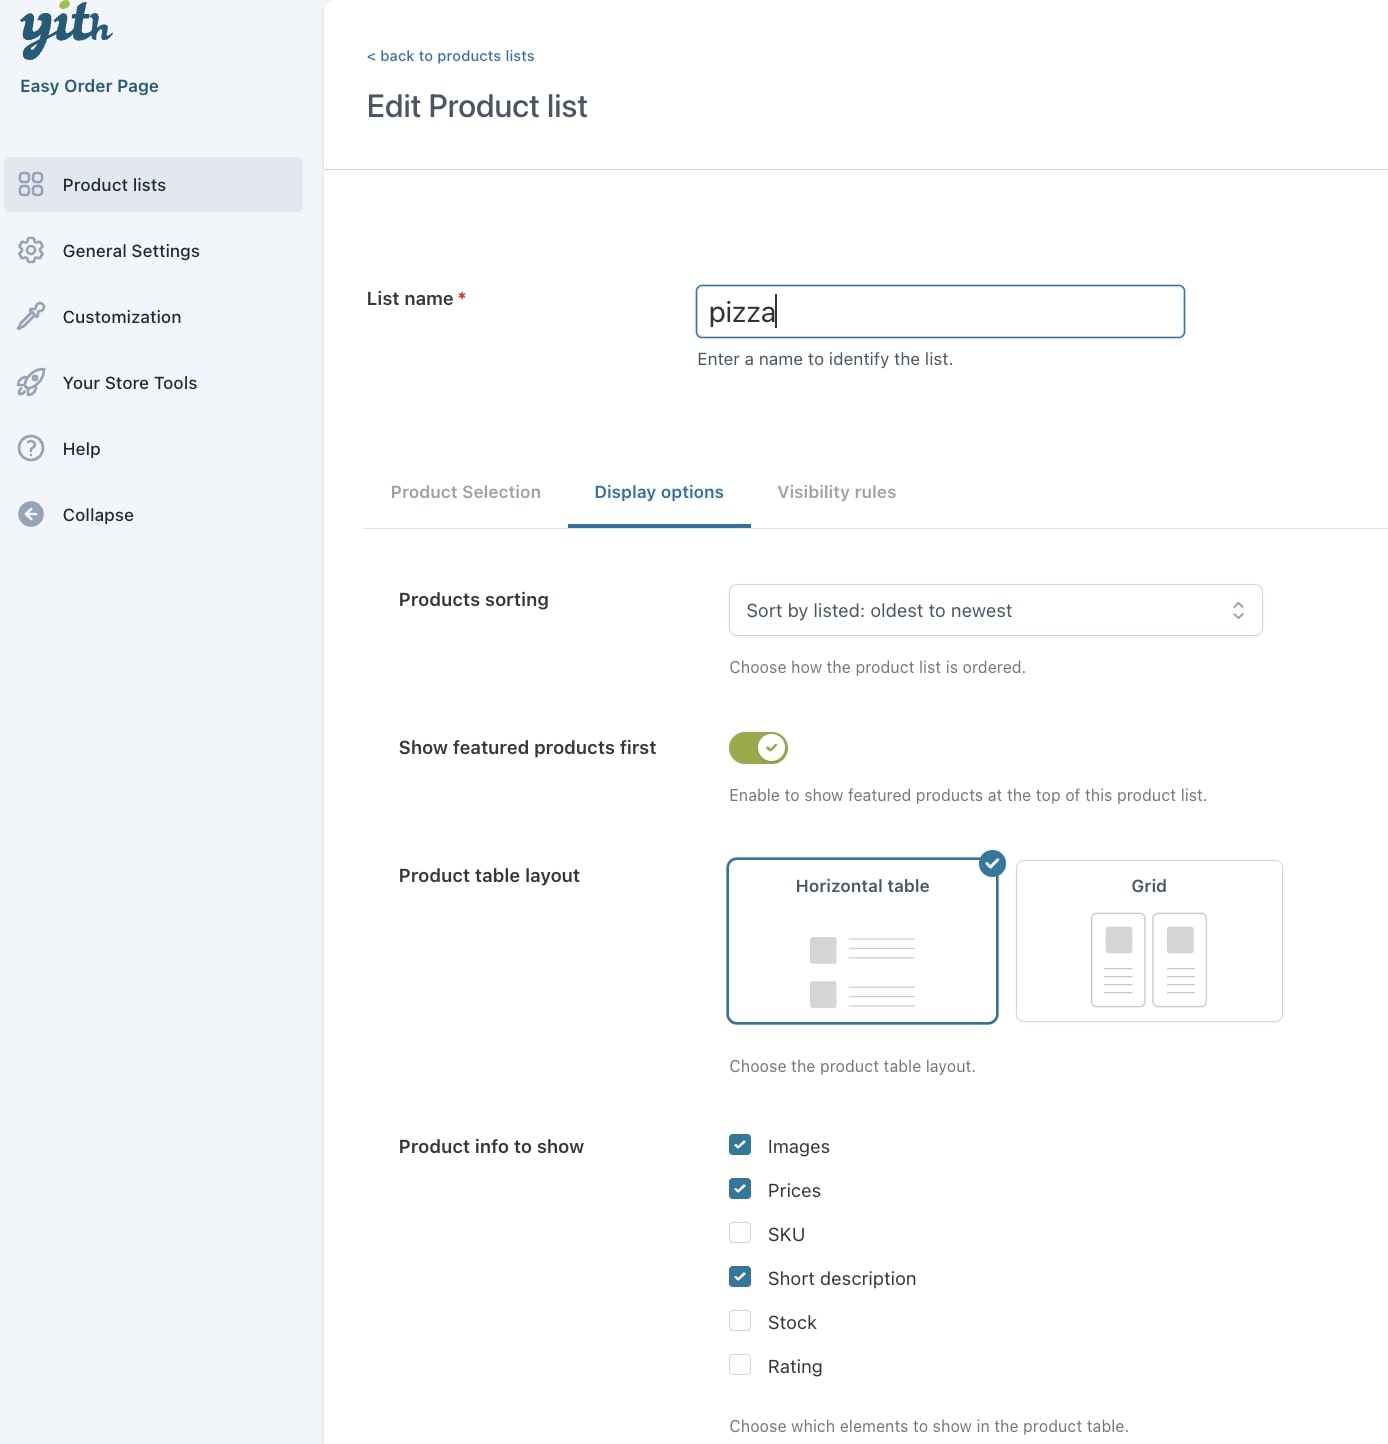
Task: Open Customization in sidebar
Action: point(153,316)
